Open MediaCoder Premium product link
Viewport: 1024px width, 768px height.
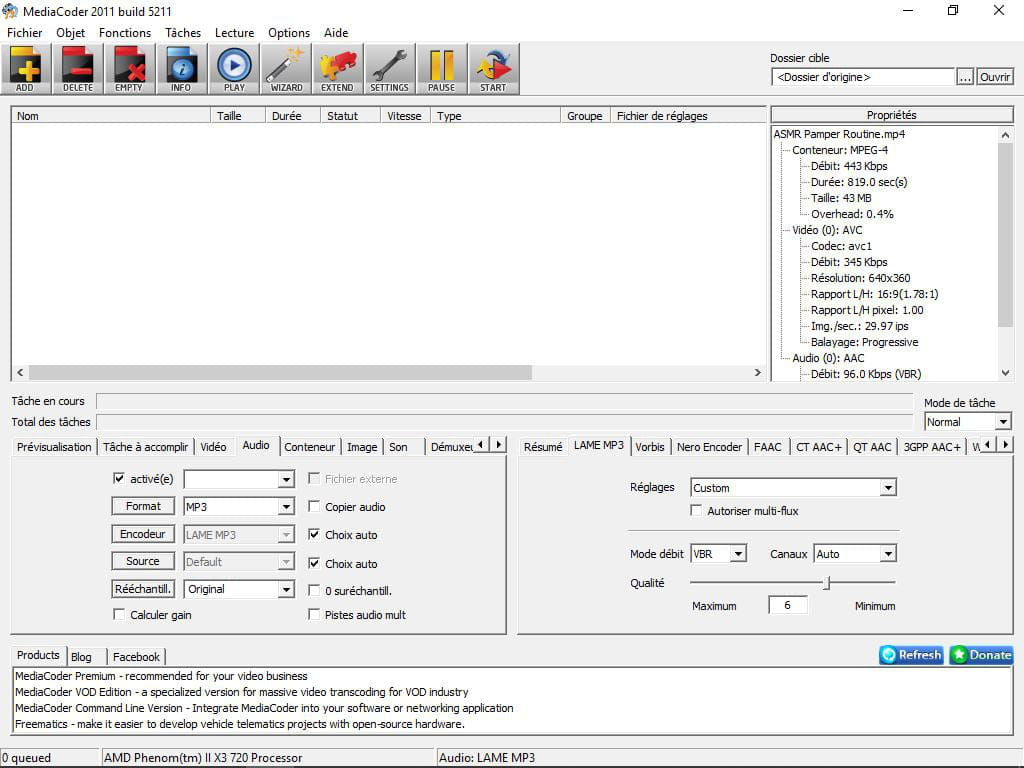(x=161, y=676)
